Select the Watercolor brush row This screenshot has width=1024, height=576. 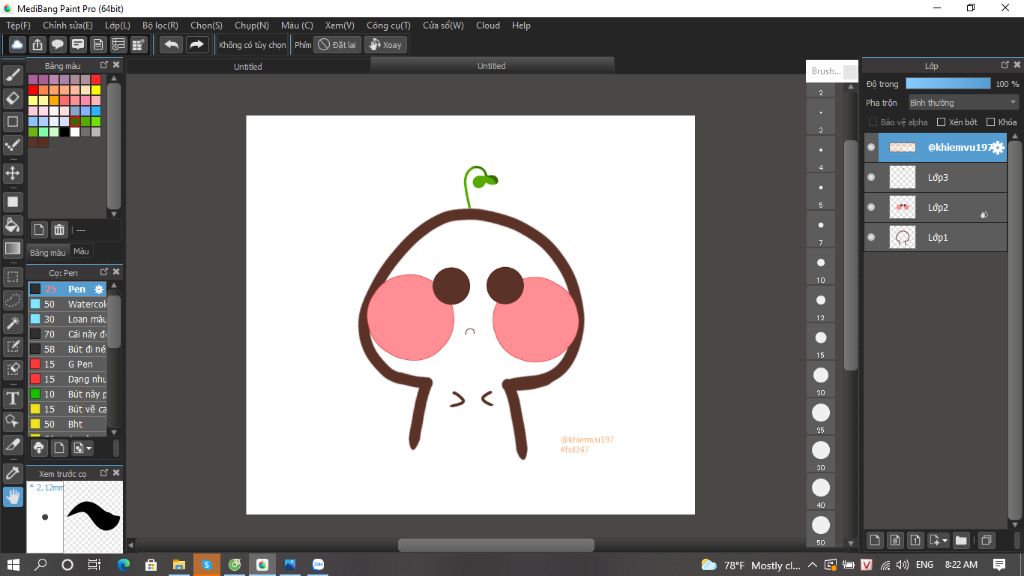[x=67, y=304]
